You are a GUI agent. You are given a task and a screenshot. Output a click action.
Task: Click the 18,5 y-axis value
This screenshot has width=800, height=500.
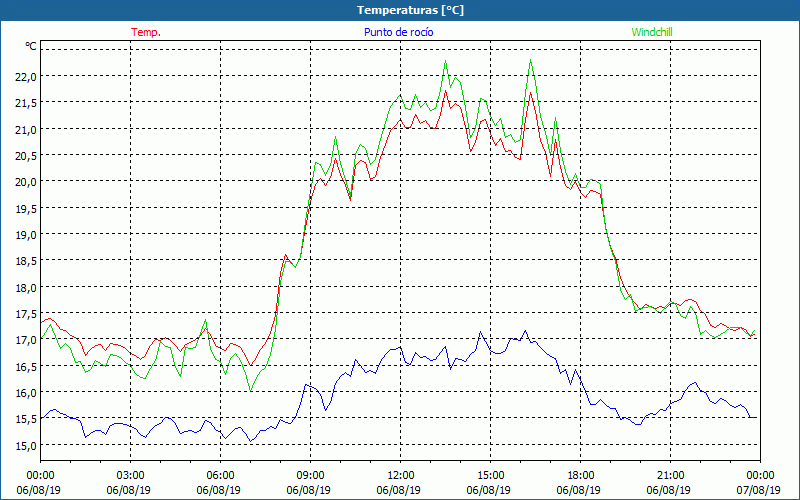[x=25, y=261]
